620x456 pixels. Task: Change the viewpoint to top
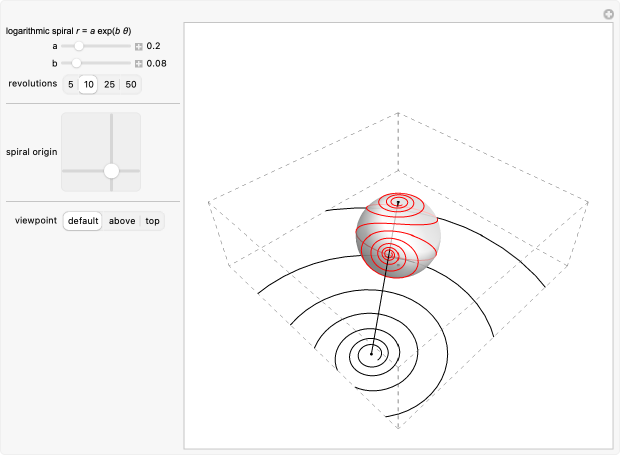click(152, 221)
